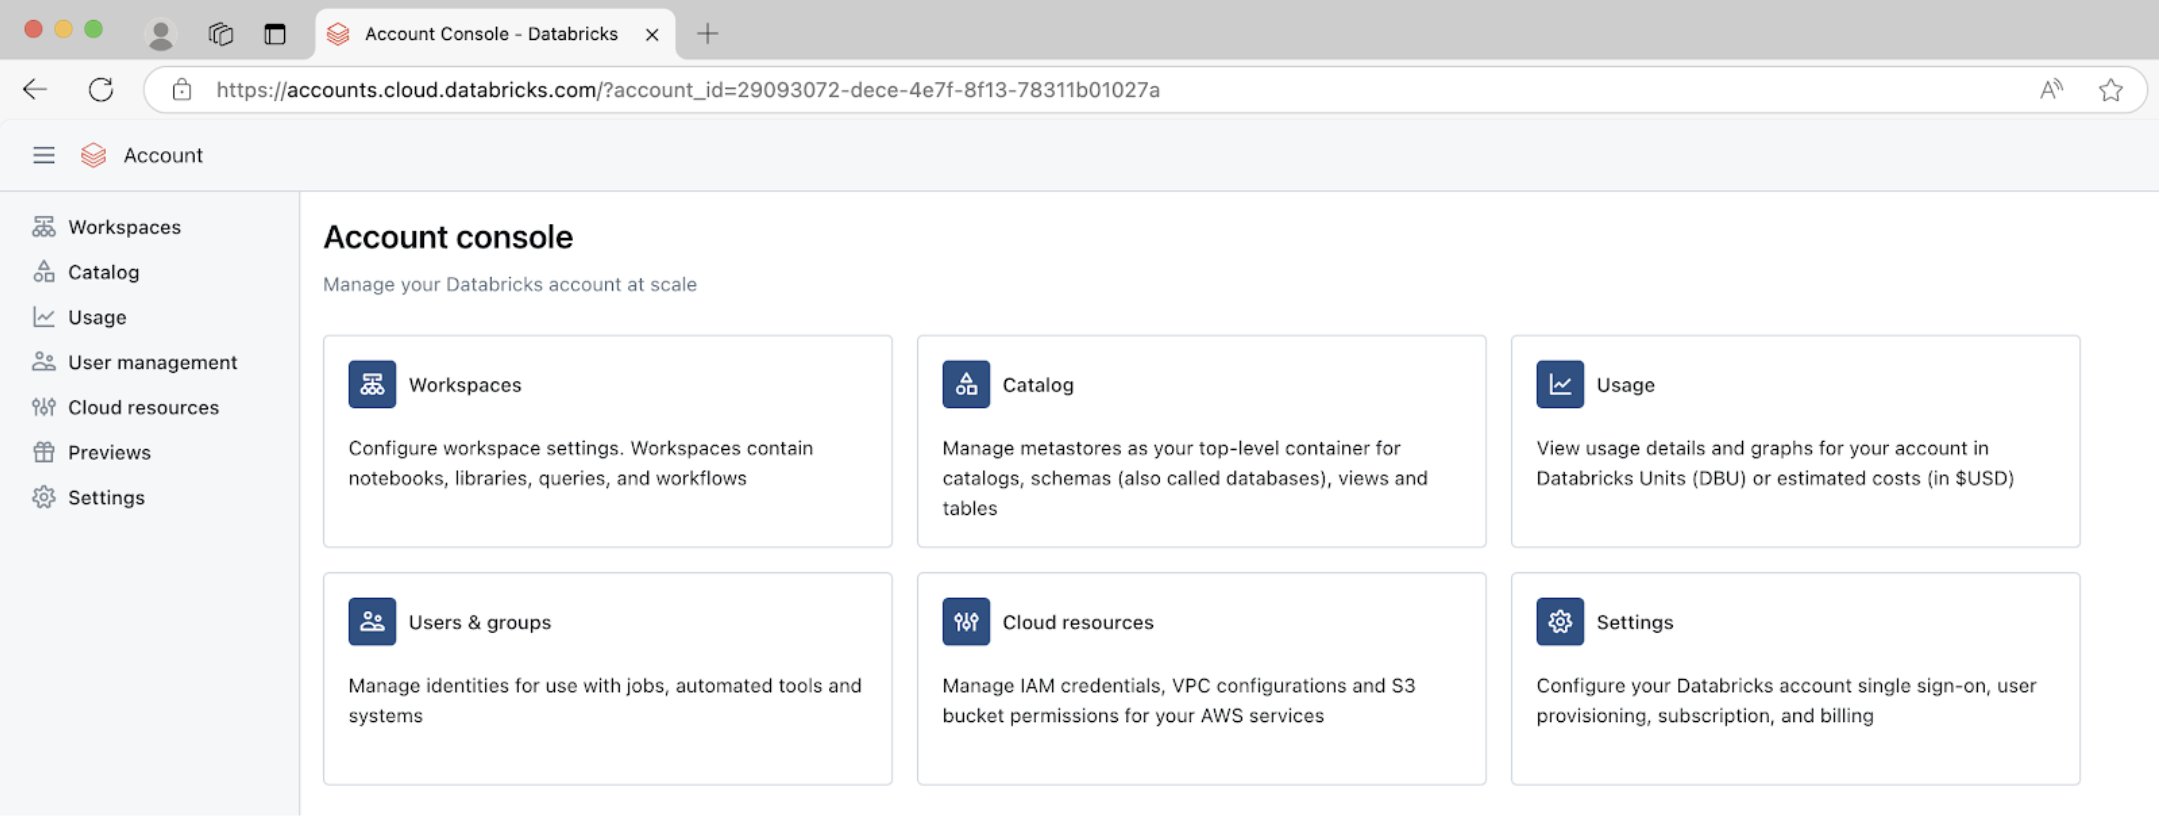2162x824 pixels.
Task: Click the Cloud resources sliders icon in sidebar
Action: pyautogui.click(x=43, y=407)
